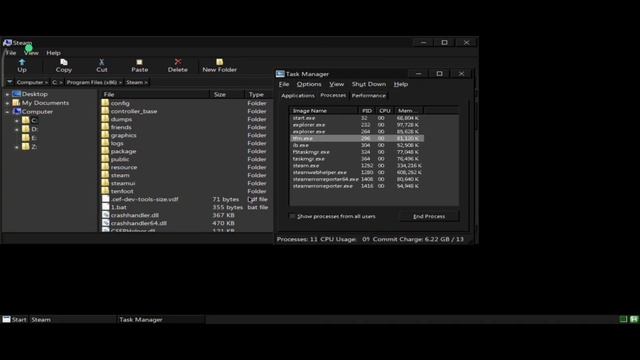Image resolution: width=640 pixels, height=360 pixels.
Task: Select the steamerrorreporter64.exe process row
Action: point(357,179)
